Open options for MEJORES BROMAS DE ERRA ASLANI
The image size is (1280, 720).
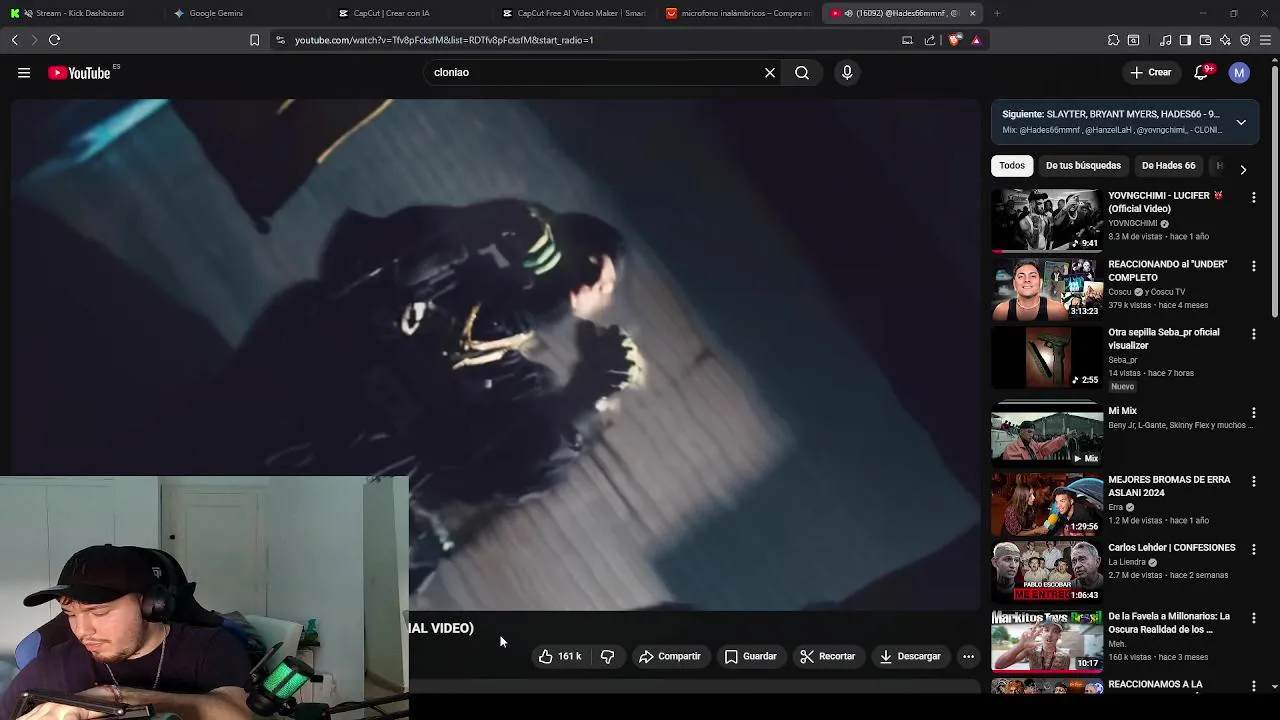tap(1254, 481)
